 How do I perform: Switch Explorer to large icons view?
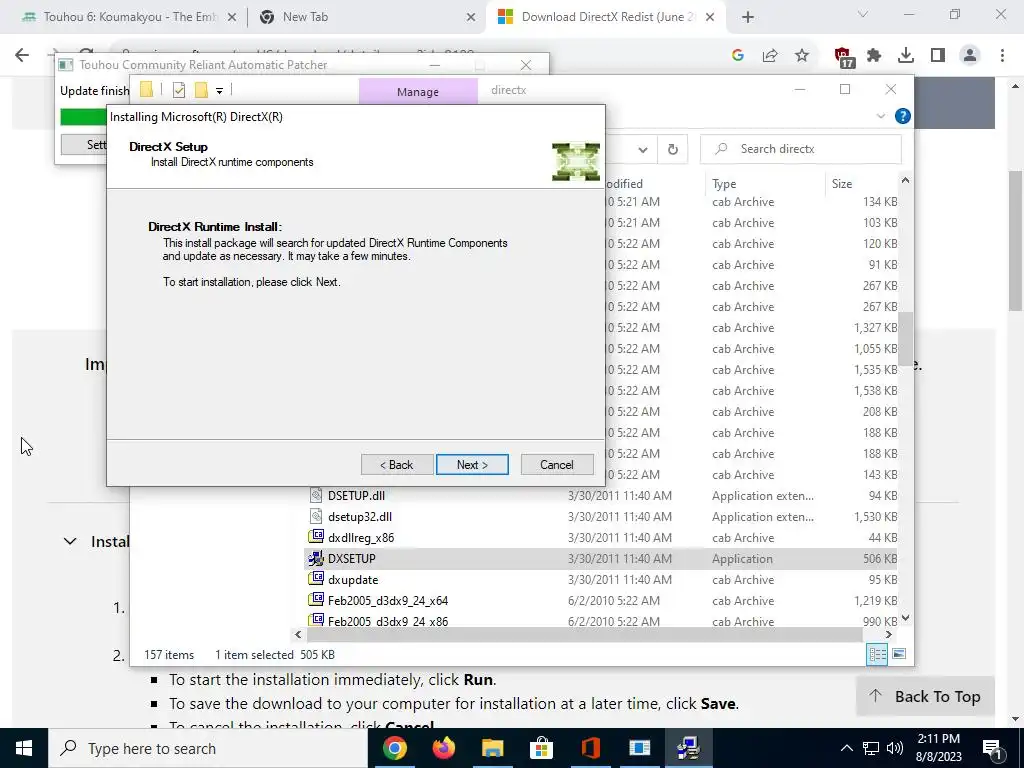click(899, 654)
